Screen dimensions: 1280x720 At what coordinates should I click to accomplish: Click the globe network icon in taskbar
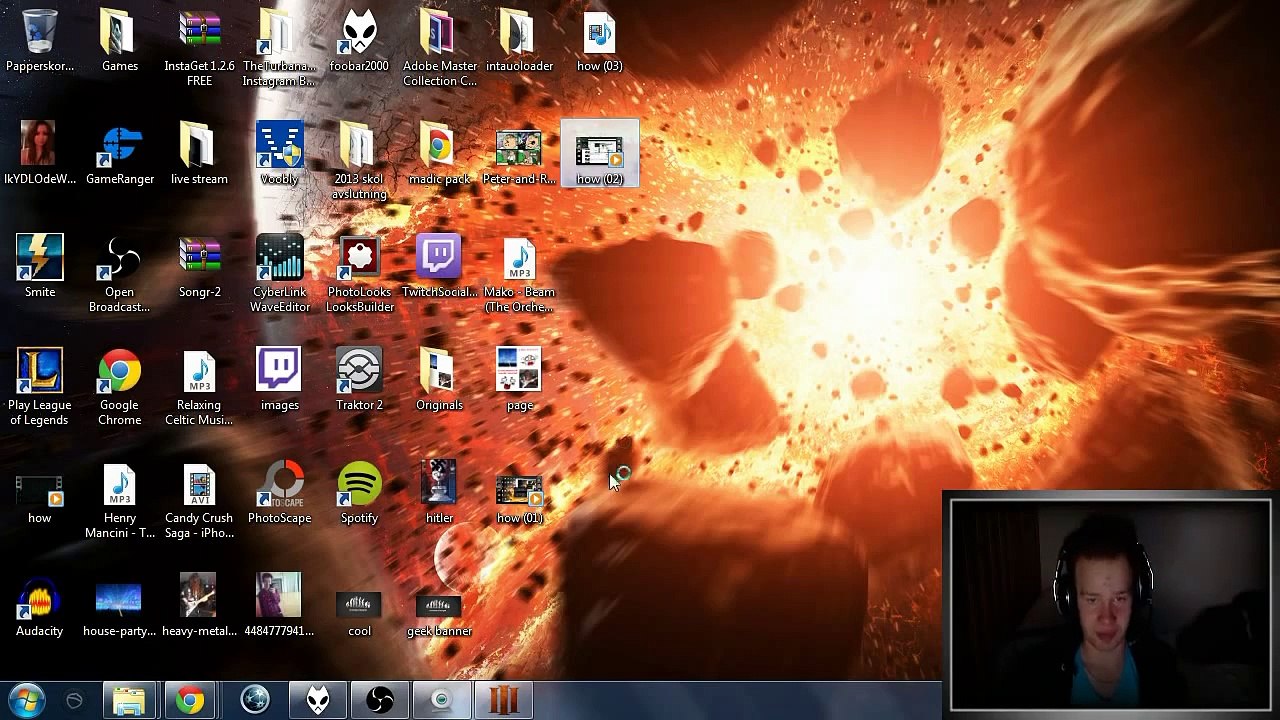[x=255, y=700]
